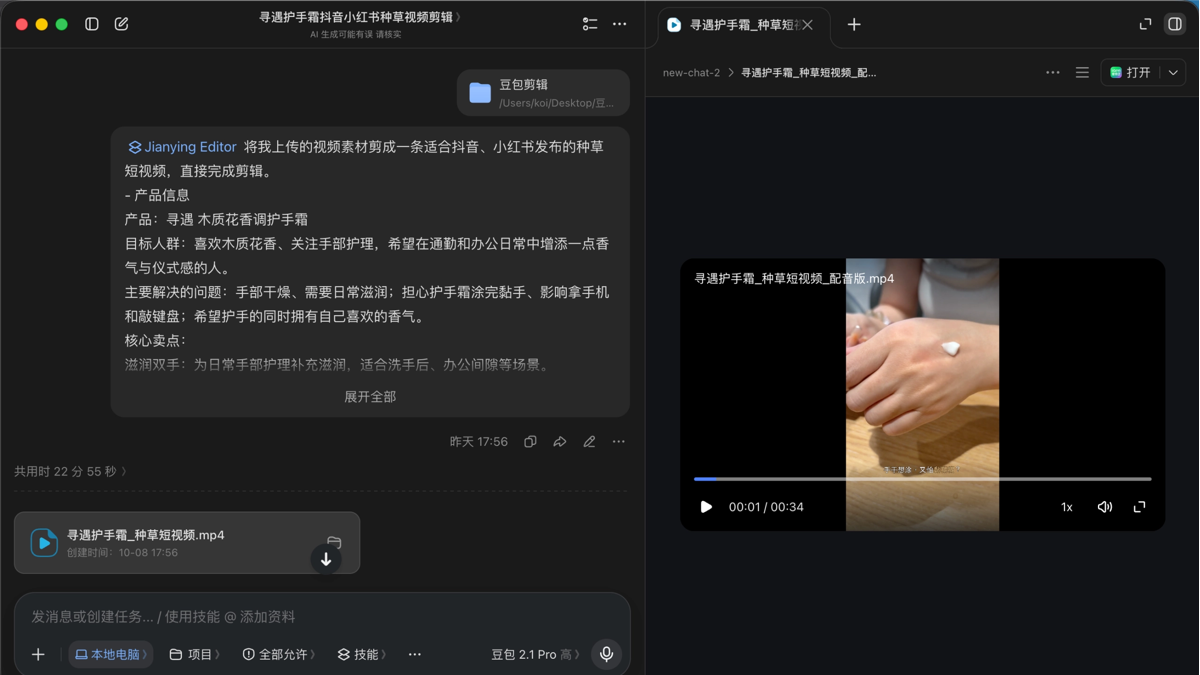Image resolution: width=1200 pixels, height=675 pixels.
Task: Open the task list icon in chat header
Action: coord(590,24)
